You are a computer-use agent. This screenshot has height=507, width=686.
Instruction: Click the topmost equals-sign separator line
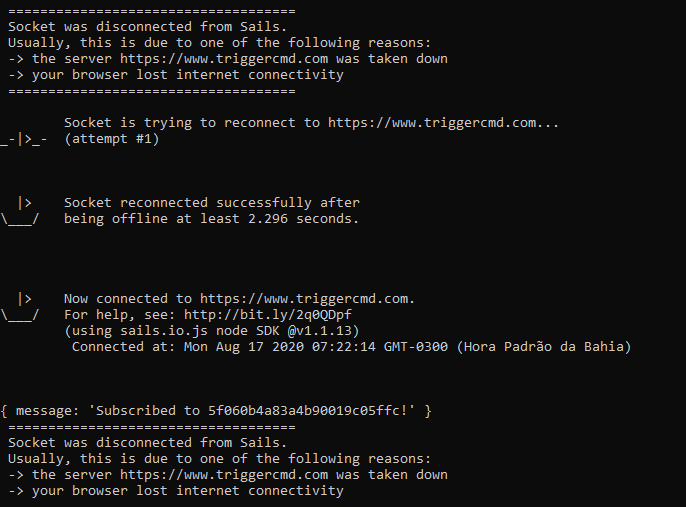point(152,11)
